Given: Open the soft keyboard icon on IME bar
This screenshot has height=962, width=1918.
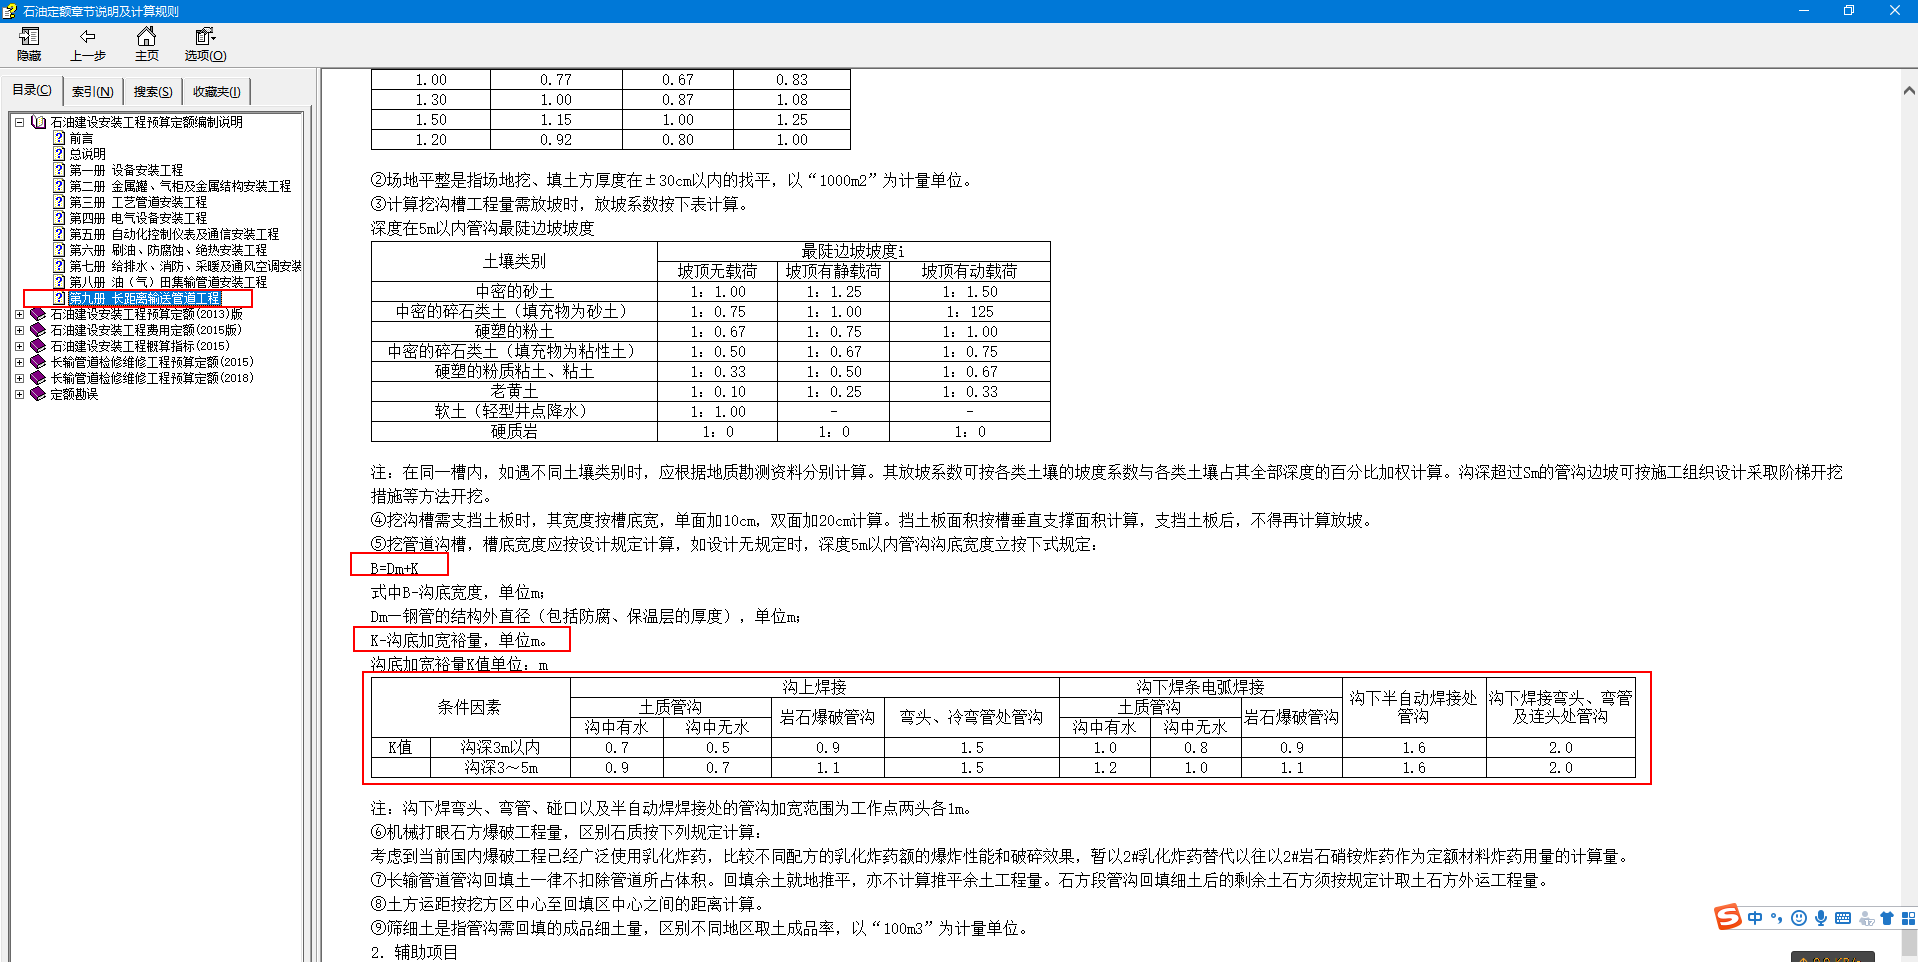Looking at the screenshot, I should (1843, 918).
